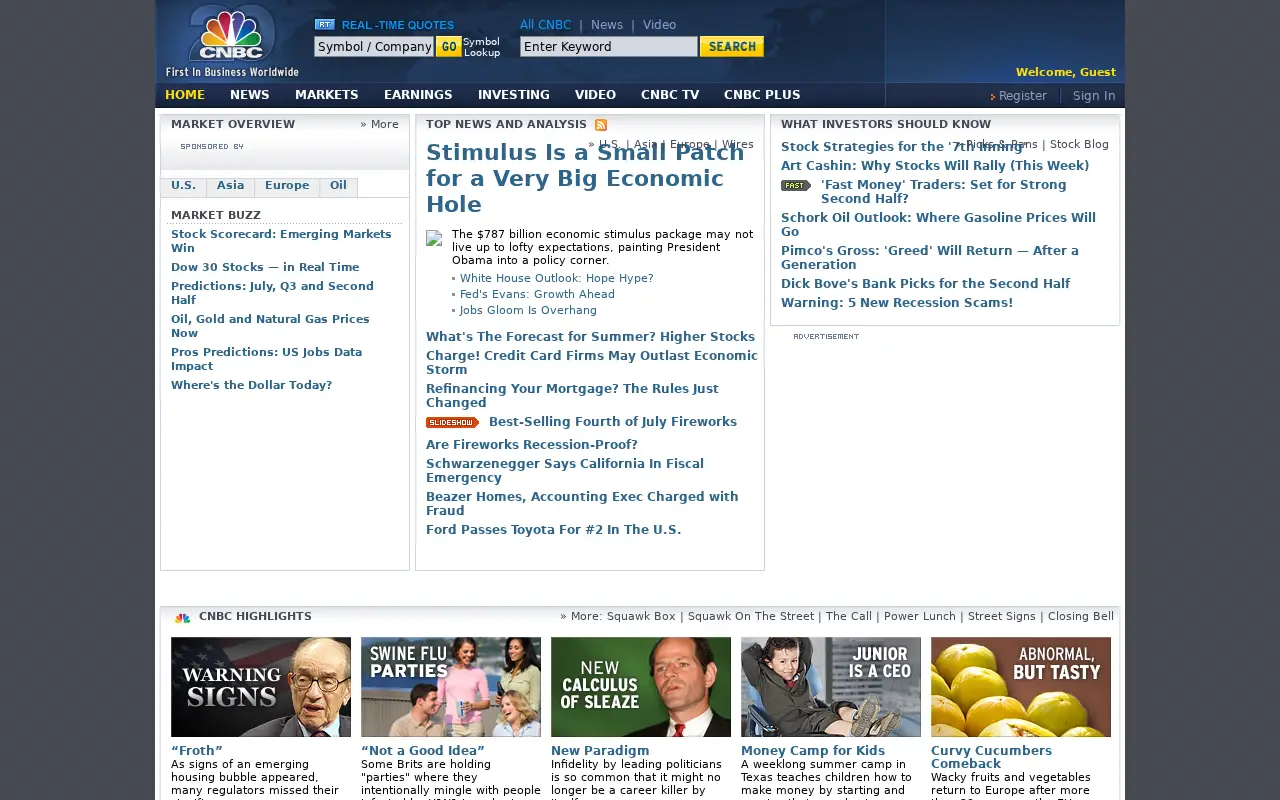Open the CNBC TV menu item

pyautogui.click(x=670, y=95)
